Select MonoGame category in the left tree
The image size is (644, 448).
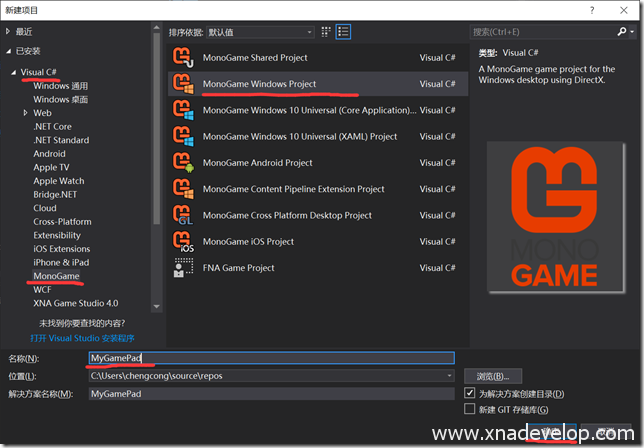(x=56, y=276)
